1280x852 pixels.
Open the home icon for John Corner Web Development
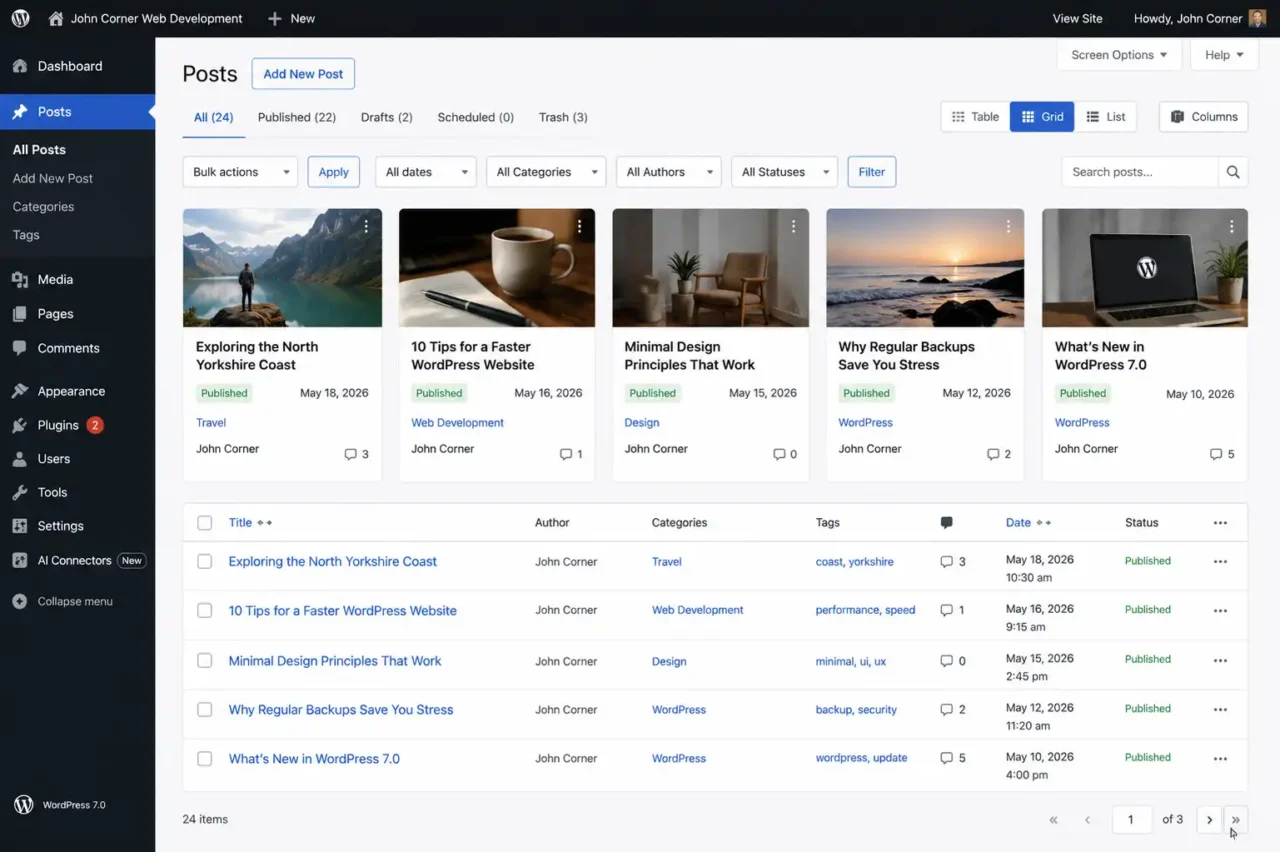coord(56,18)
